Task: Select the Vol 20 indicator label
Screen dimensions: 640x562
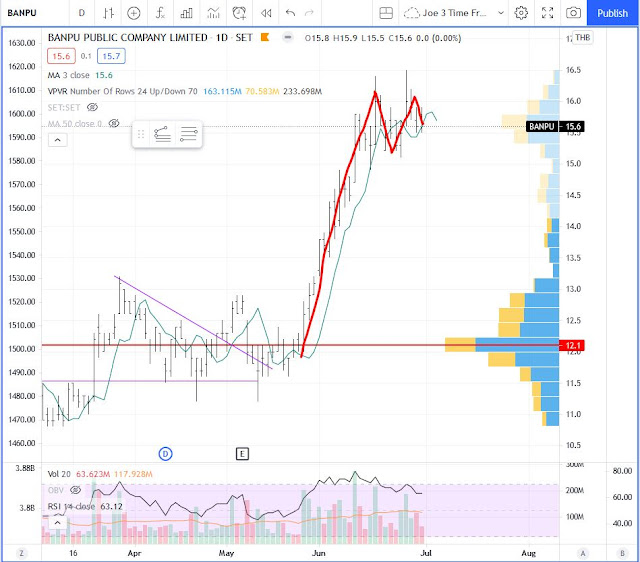Action: (59, 474)
